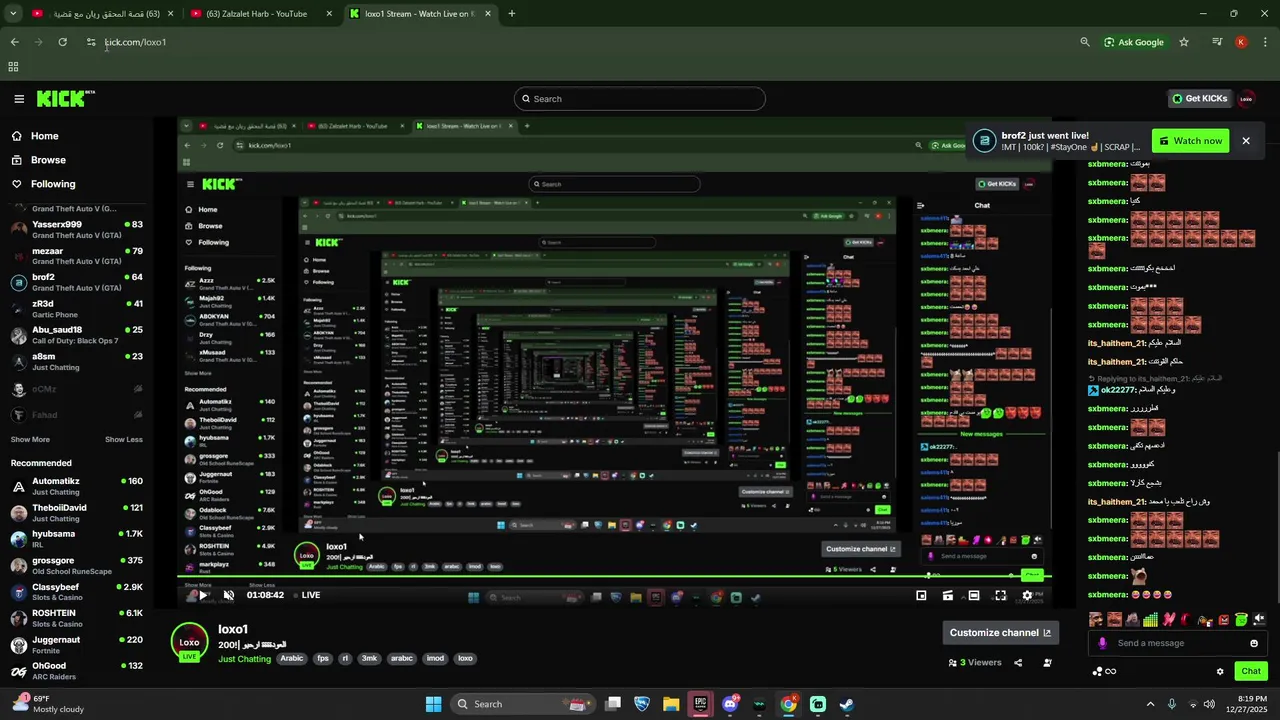Click the KICK logo in the header
The height and width of the screenshot is (720, 1280).
click(65, 98)
